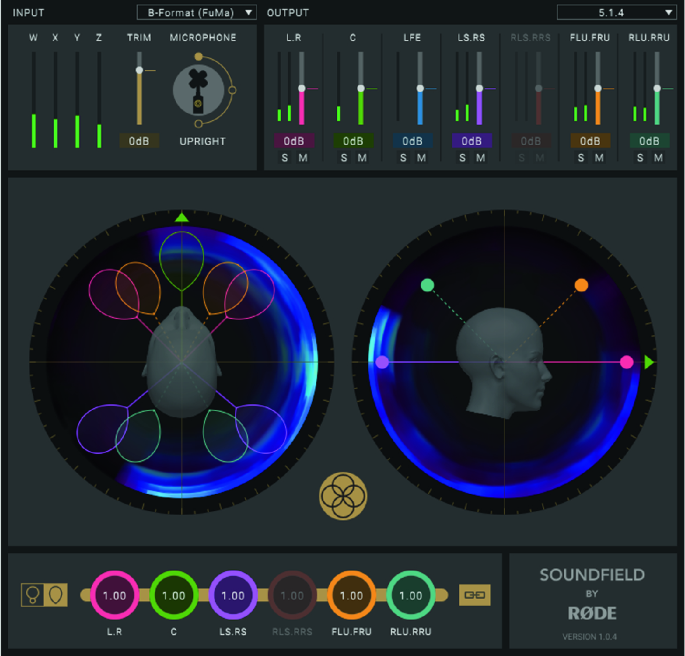Viewport: 685px width, 656px height.
Task: Toggle the gold link icon beside RLU.RRU
Action: (474, 595)
